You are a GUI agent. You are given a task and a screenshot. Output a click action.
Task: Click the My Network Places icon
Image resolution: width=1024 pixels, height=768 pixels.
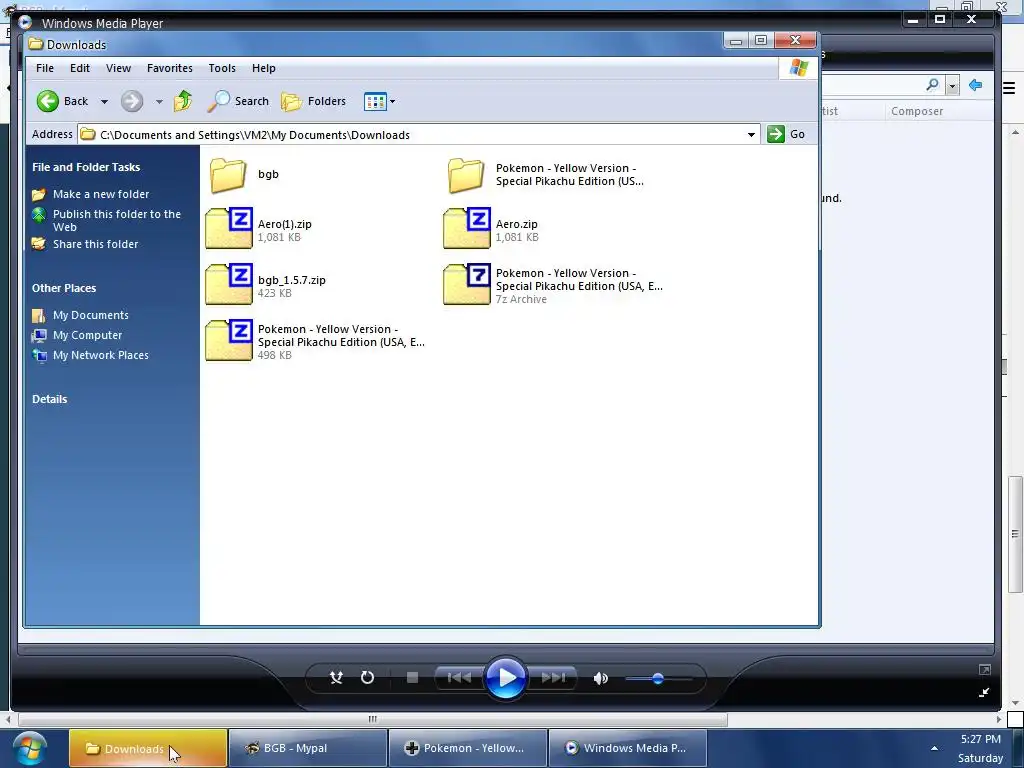click(x=39, y=356)
